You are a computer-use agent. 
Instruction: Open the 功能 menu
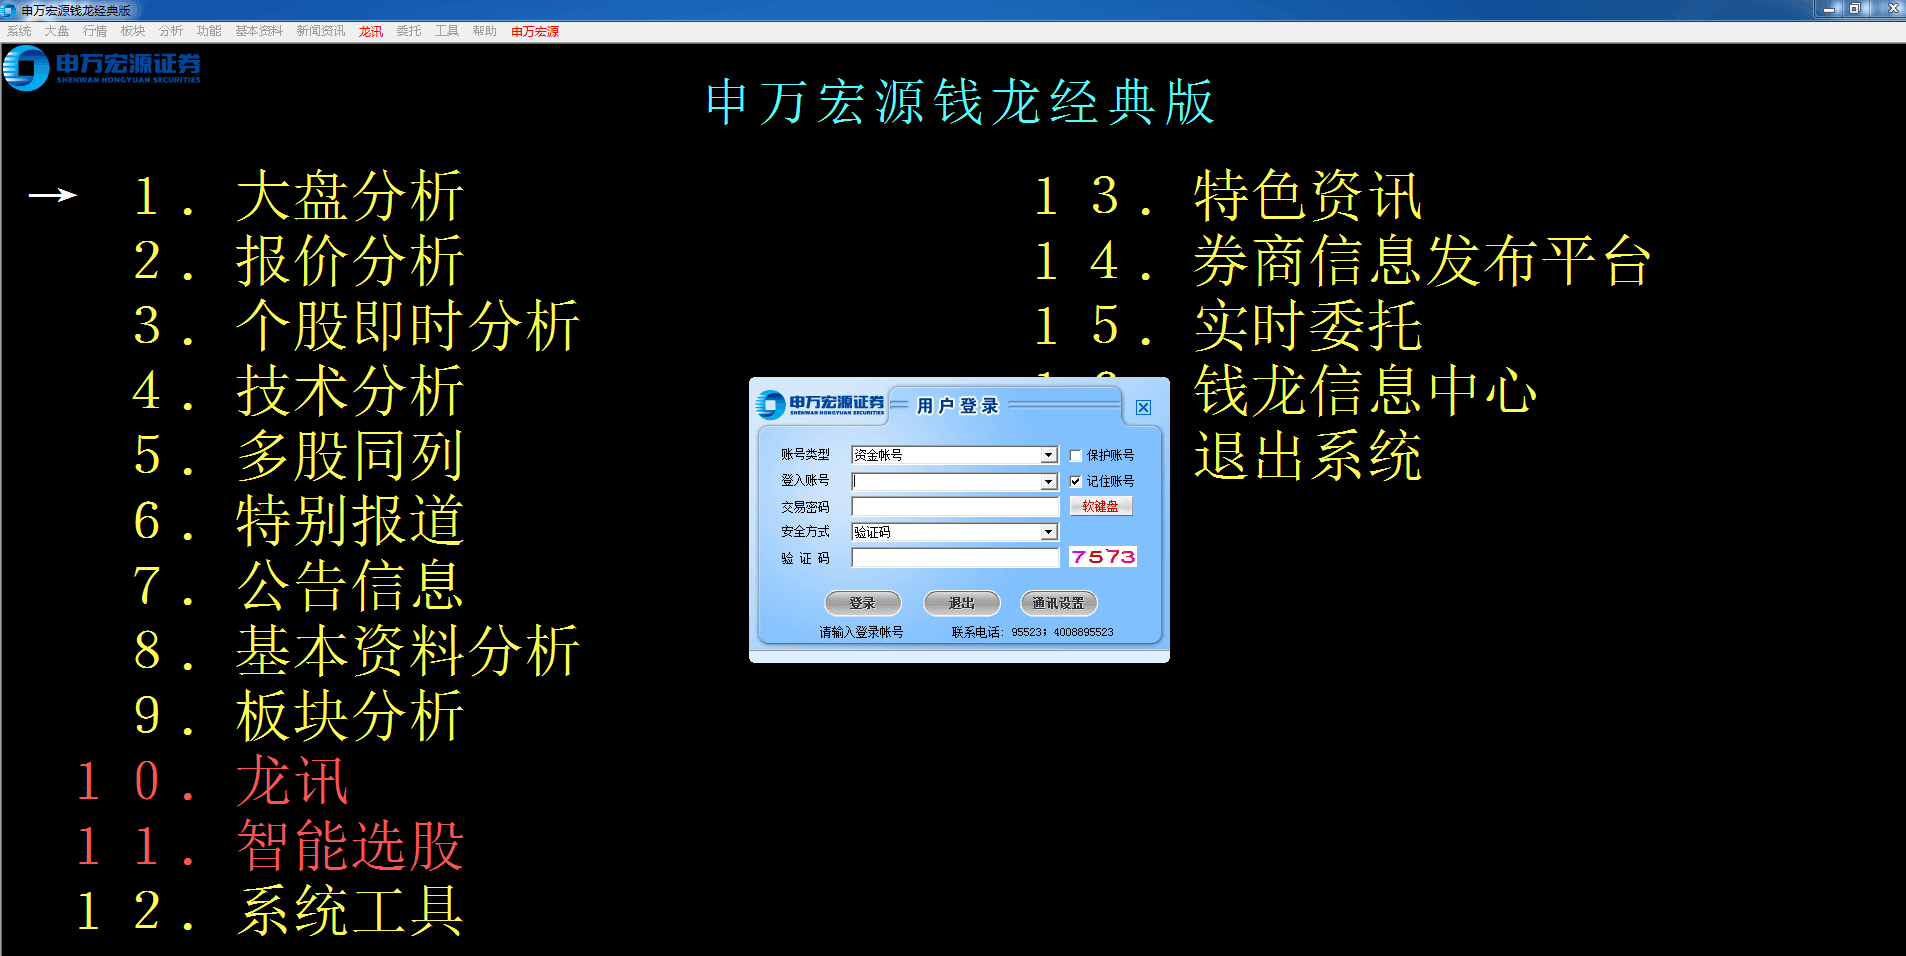pos(209,31)
